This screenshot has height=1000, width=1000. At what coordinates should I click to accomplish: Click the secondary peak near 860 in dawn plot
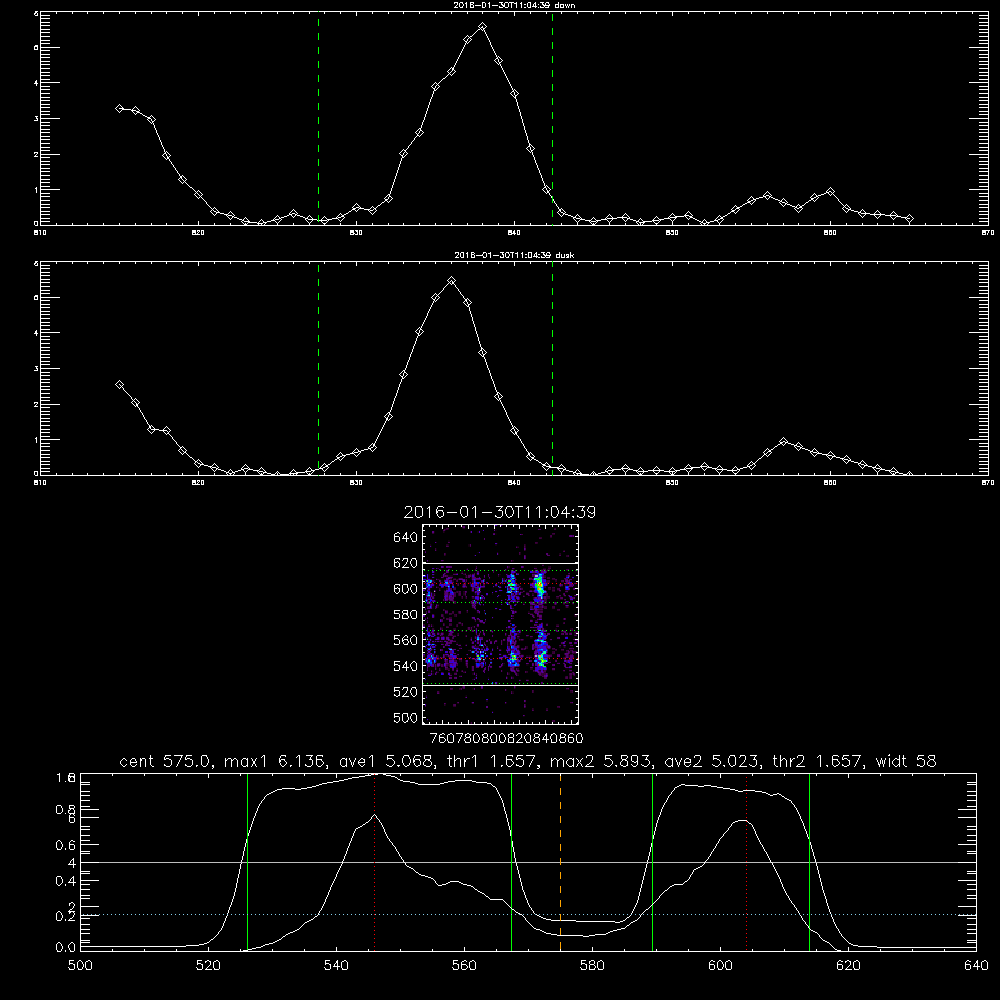(830, 191)
